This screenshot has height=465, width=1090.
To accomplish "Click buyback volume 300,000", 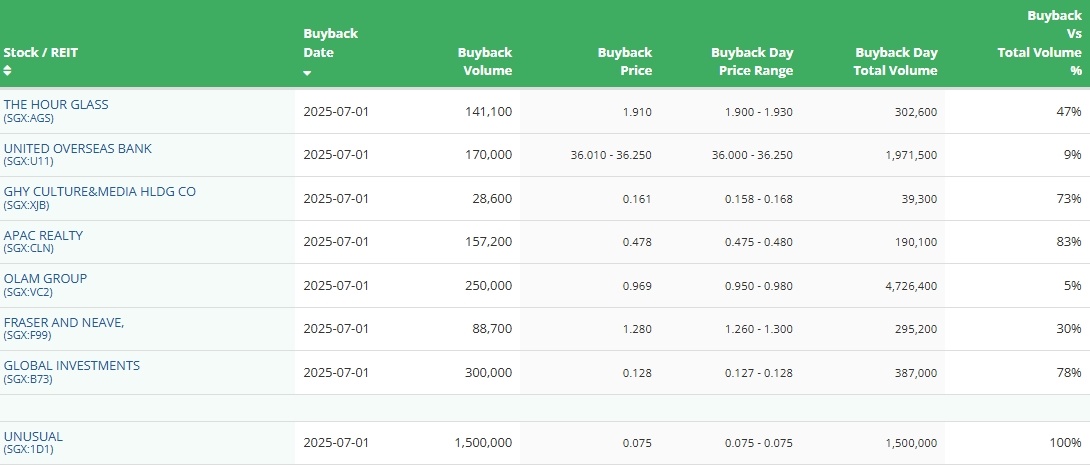I will (489, 373).
